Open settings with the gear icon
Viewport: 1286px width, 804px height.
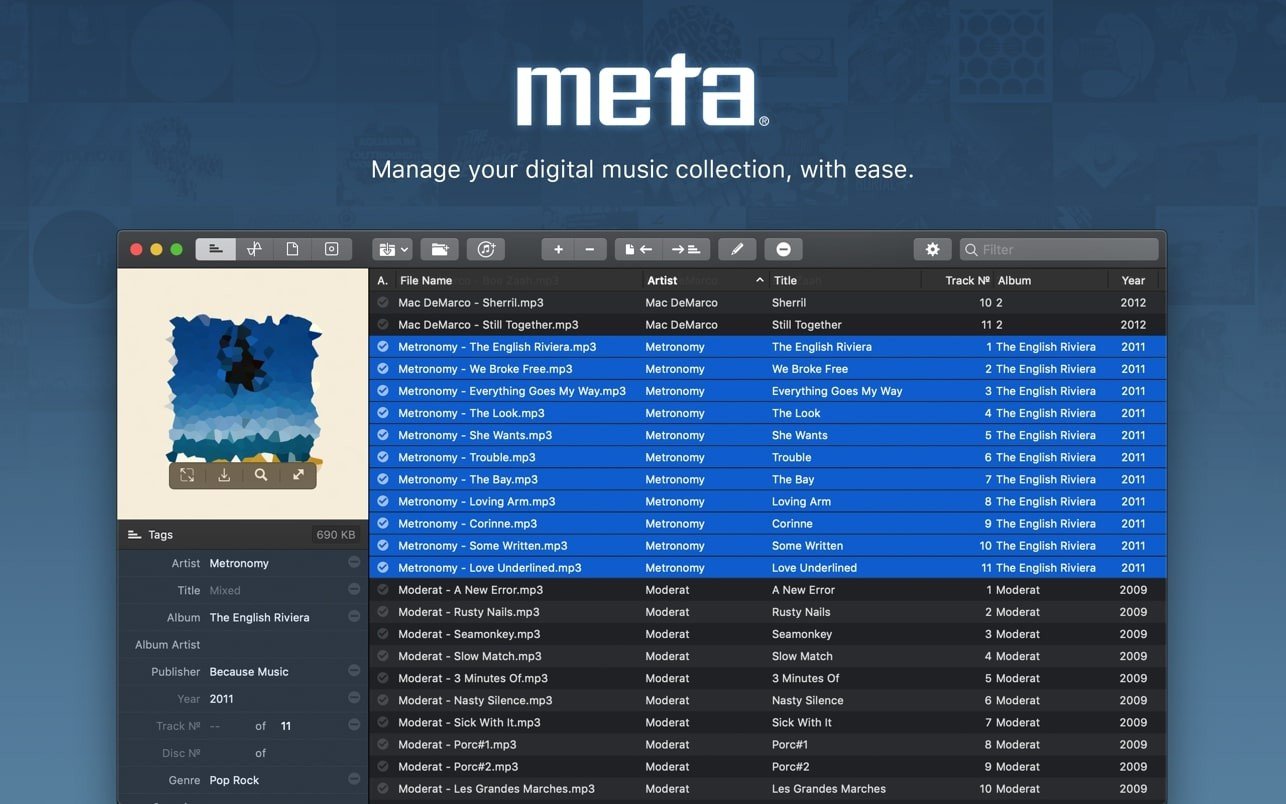(x=932, y=249)
